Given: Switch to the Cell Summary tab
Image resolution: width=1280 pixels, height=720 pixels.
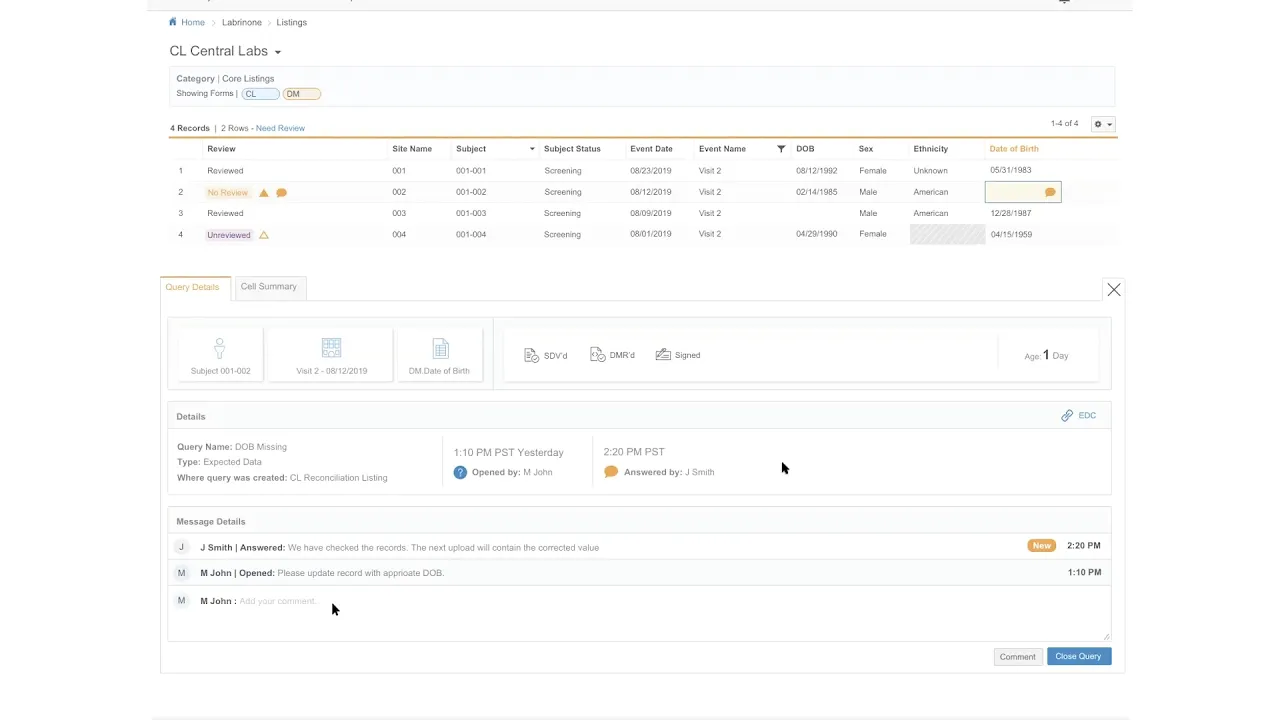Looking at the screenshot, I should (x=268, y=287).
